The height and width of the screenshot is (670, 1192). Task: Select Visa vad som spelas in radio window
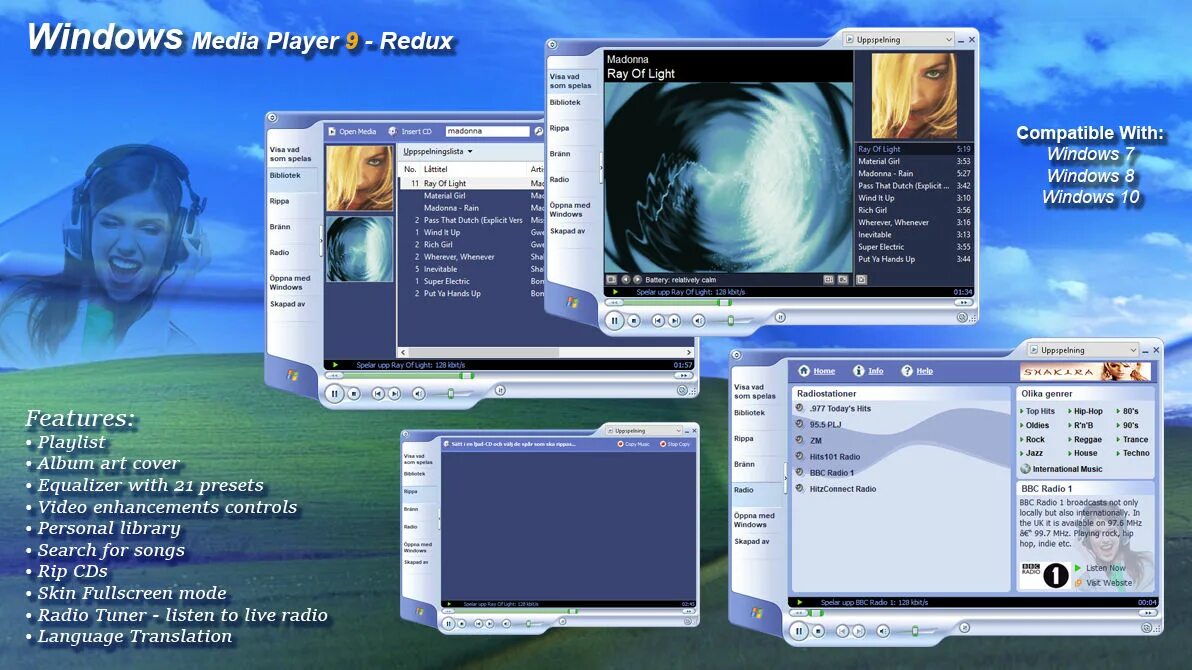(754, 392)
